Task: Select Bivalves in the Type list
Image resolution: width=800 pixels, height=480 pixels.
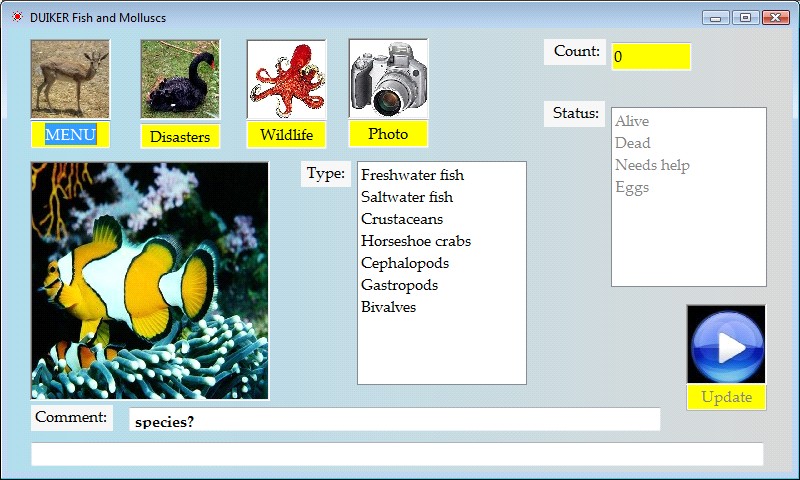Action: 388,307
